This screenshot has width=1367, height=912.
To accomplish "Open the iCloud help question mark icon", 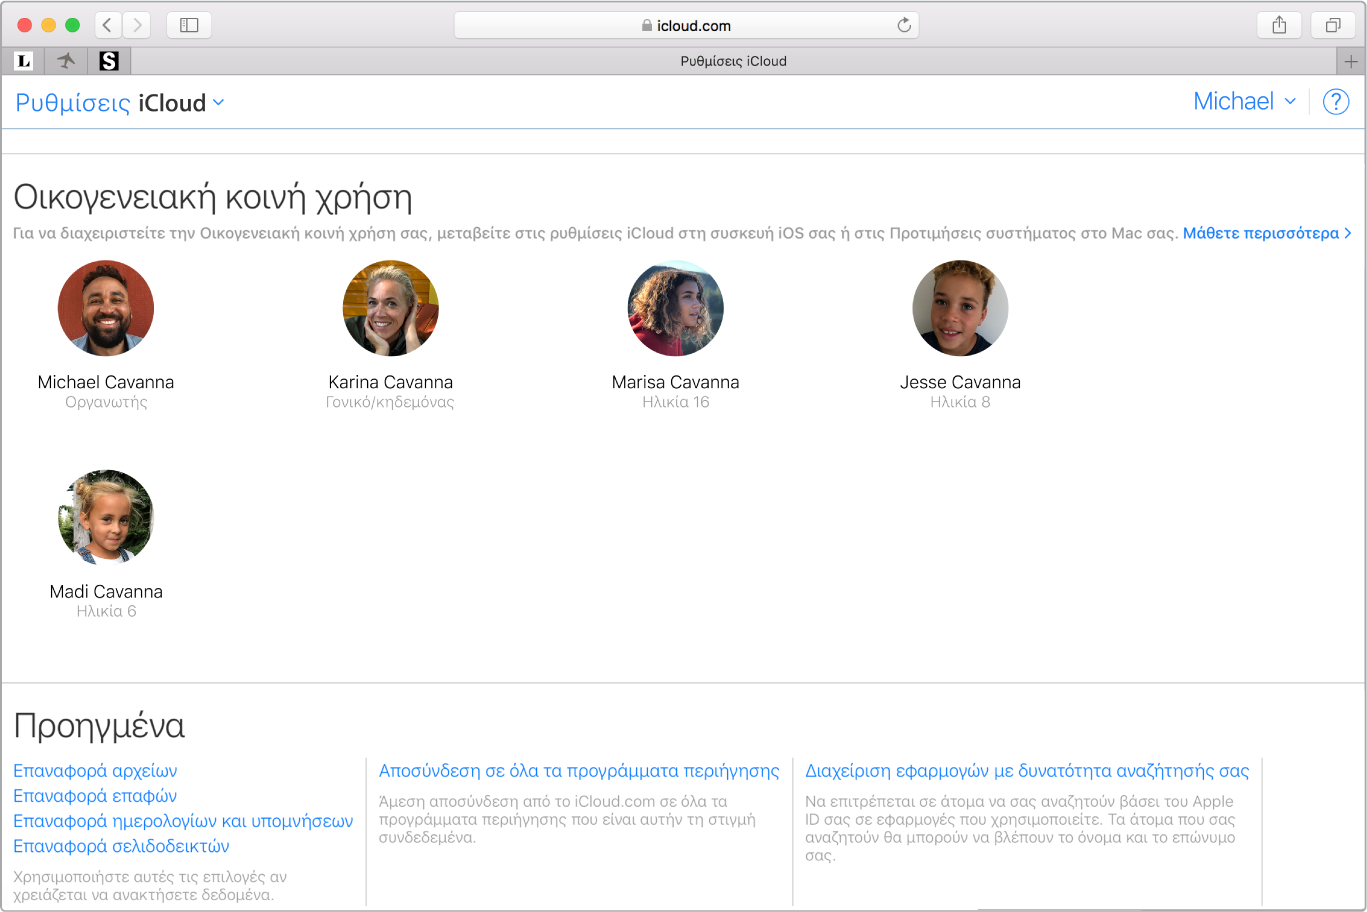I will [1336, 102].
